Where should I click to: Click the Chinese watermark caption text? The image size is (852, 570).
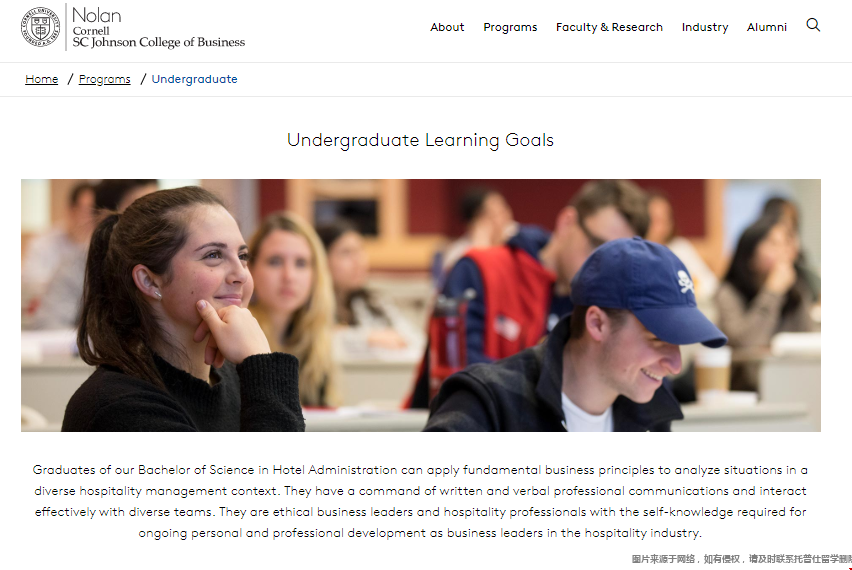tap(741, 559)
